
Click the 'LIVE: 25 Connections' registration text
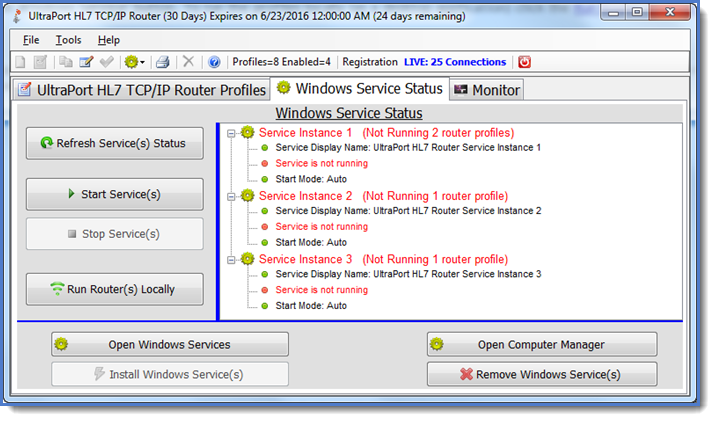[x=455, y=62]
